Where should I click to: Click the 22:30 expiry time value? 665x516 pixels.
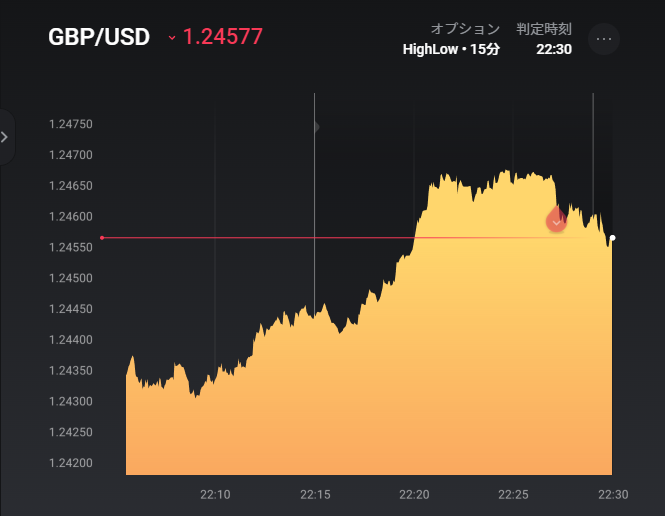coord(554,49)
